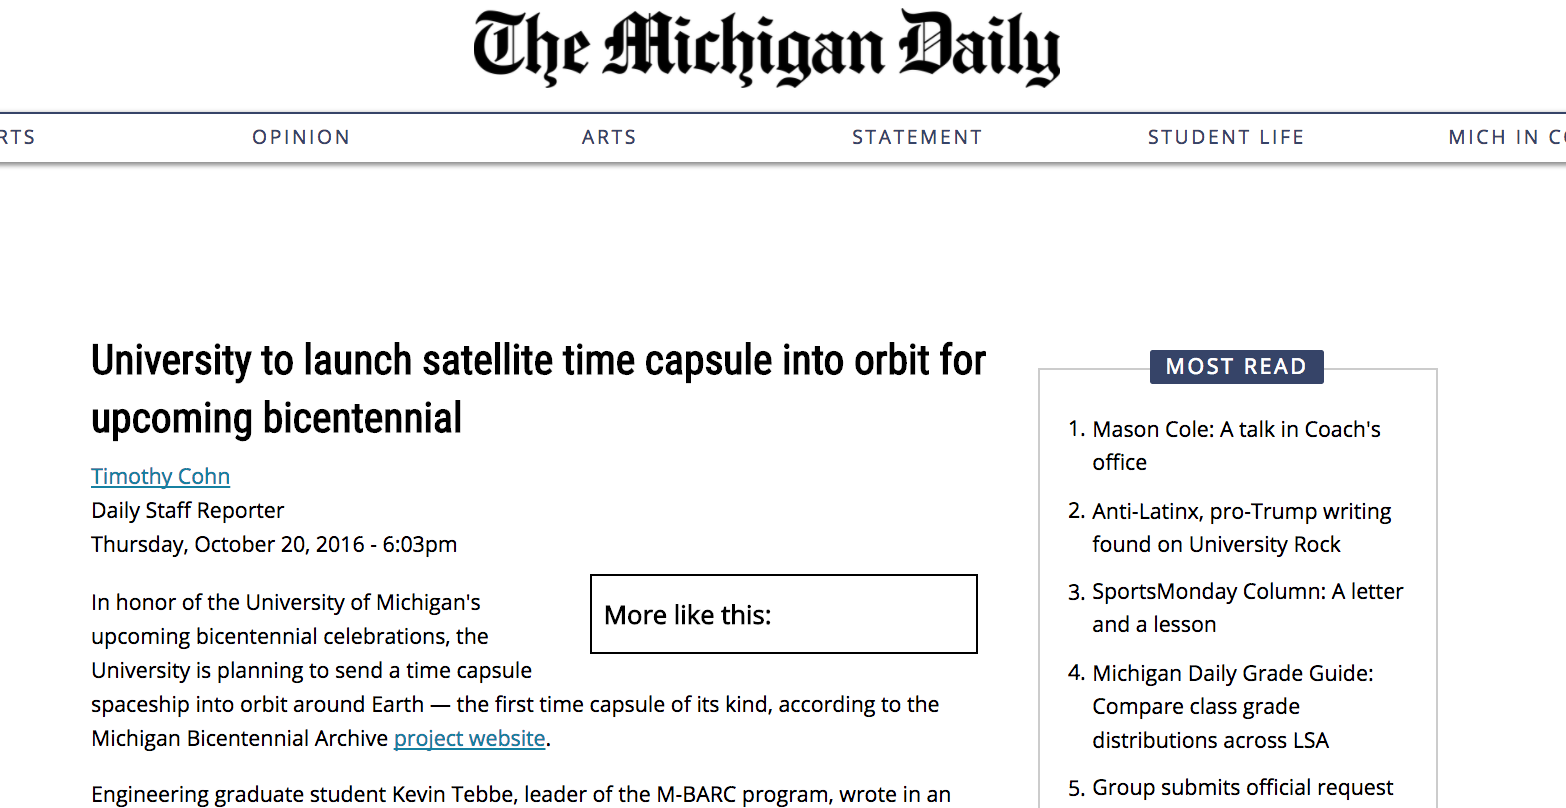Click the article headline about satellite time capsule
The width and height of the screenshot is (1566, 808).
tap(538, 389)
